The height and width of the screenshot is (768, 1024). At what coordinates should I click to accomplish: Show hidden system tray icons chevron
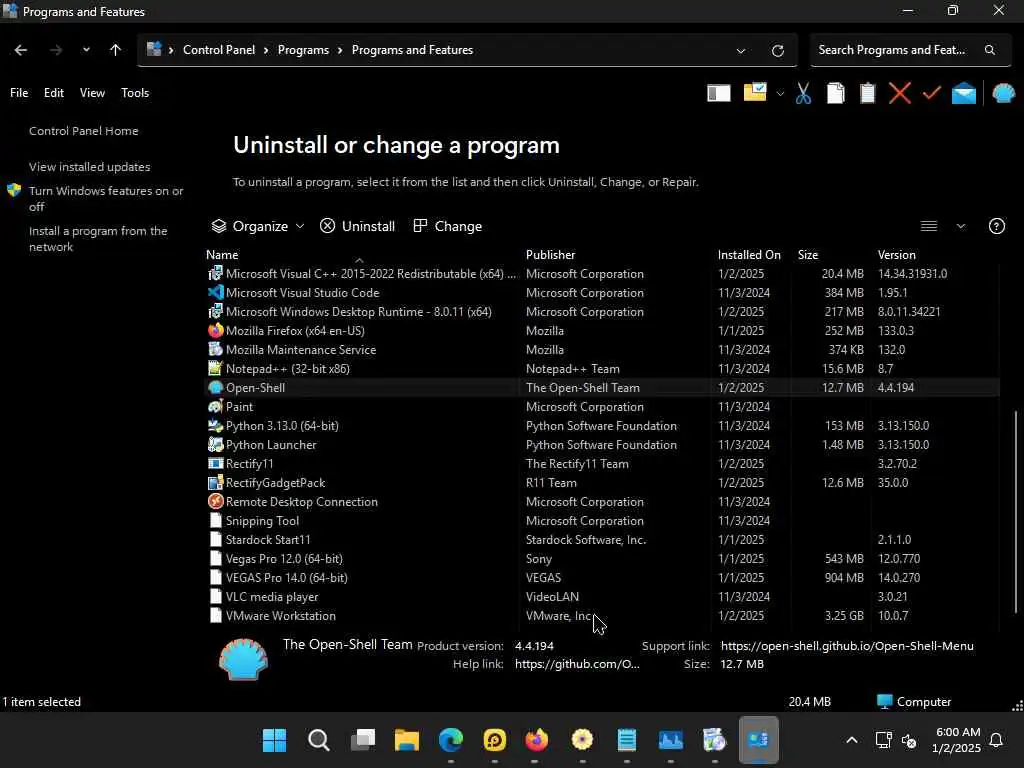point(852,741)
